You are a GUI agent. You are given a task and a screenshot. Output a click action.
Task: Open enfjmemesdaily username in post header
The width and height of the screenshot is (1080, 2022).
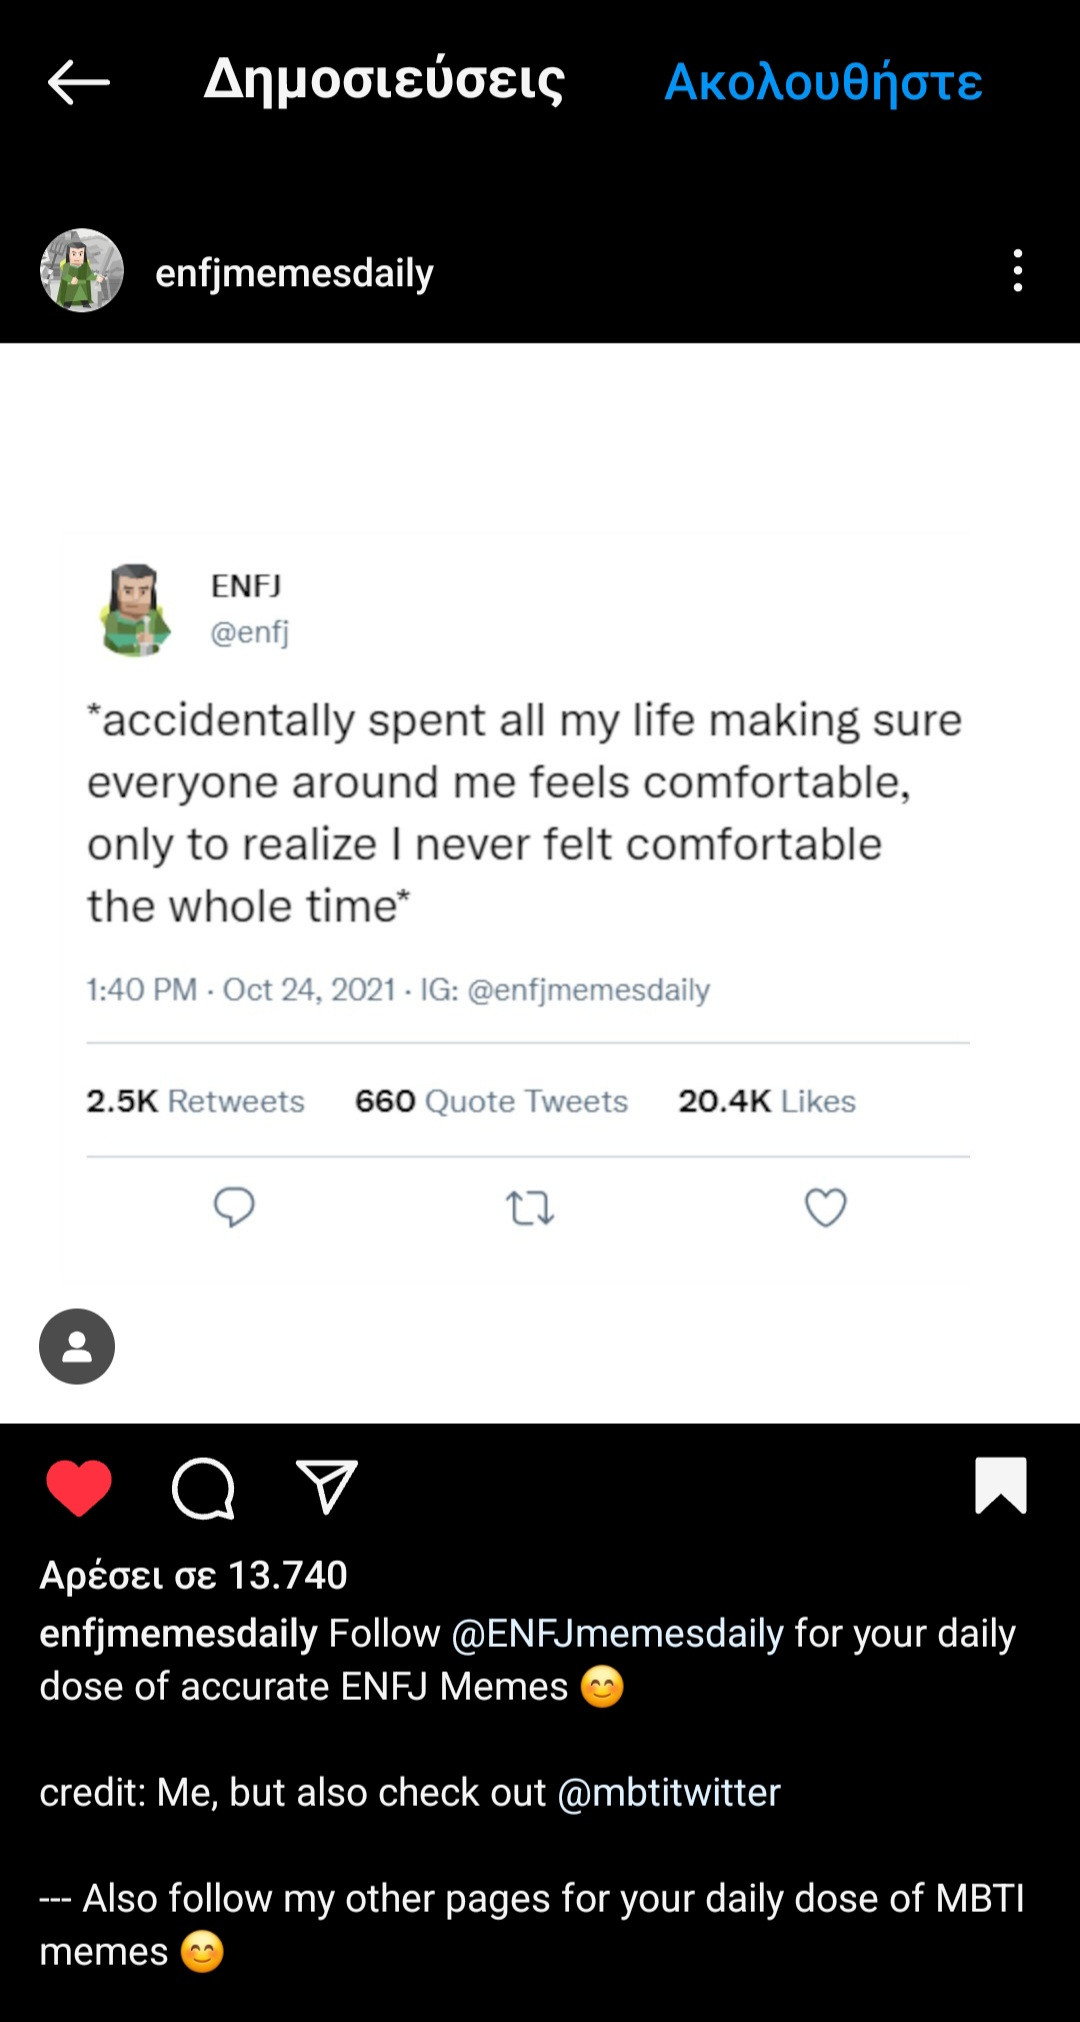pyautogui.click(x=294, y=273)
